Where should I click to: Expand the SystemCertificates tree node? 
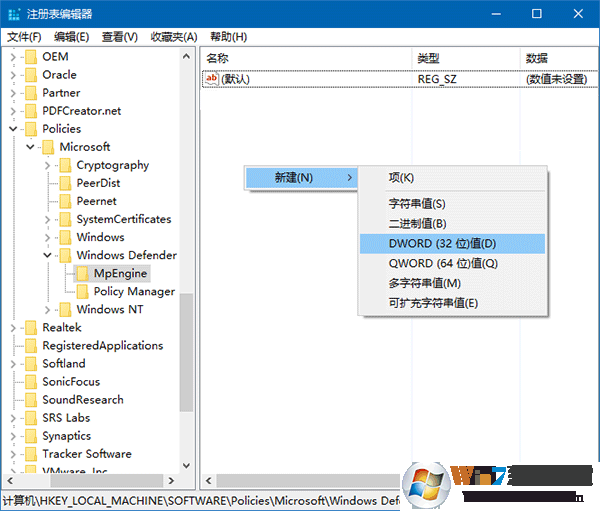pos(47,219)
